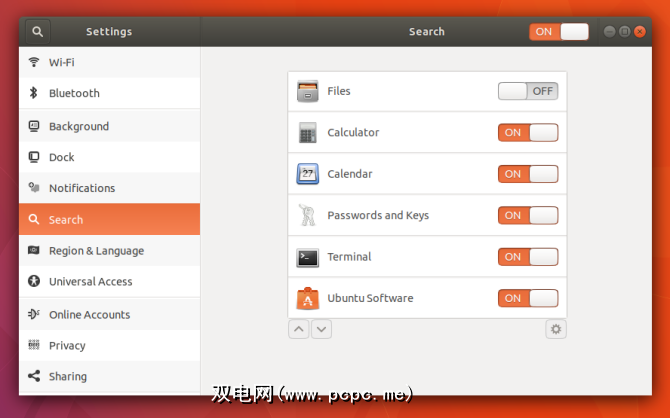Switch off the Ubuntu Software toggle
The width and height of the screenshot is (670, 418).
coord(528,298)
